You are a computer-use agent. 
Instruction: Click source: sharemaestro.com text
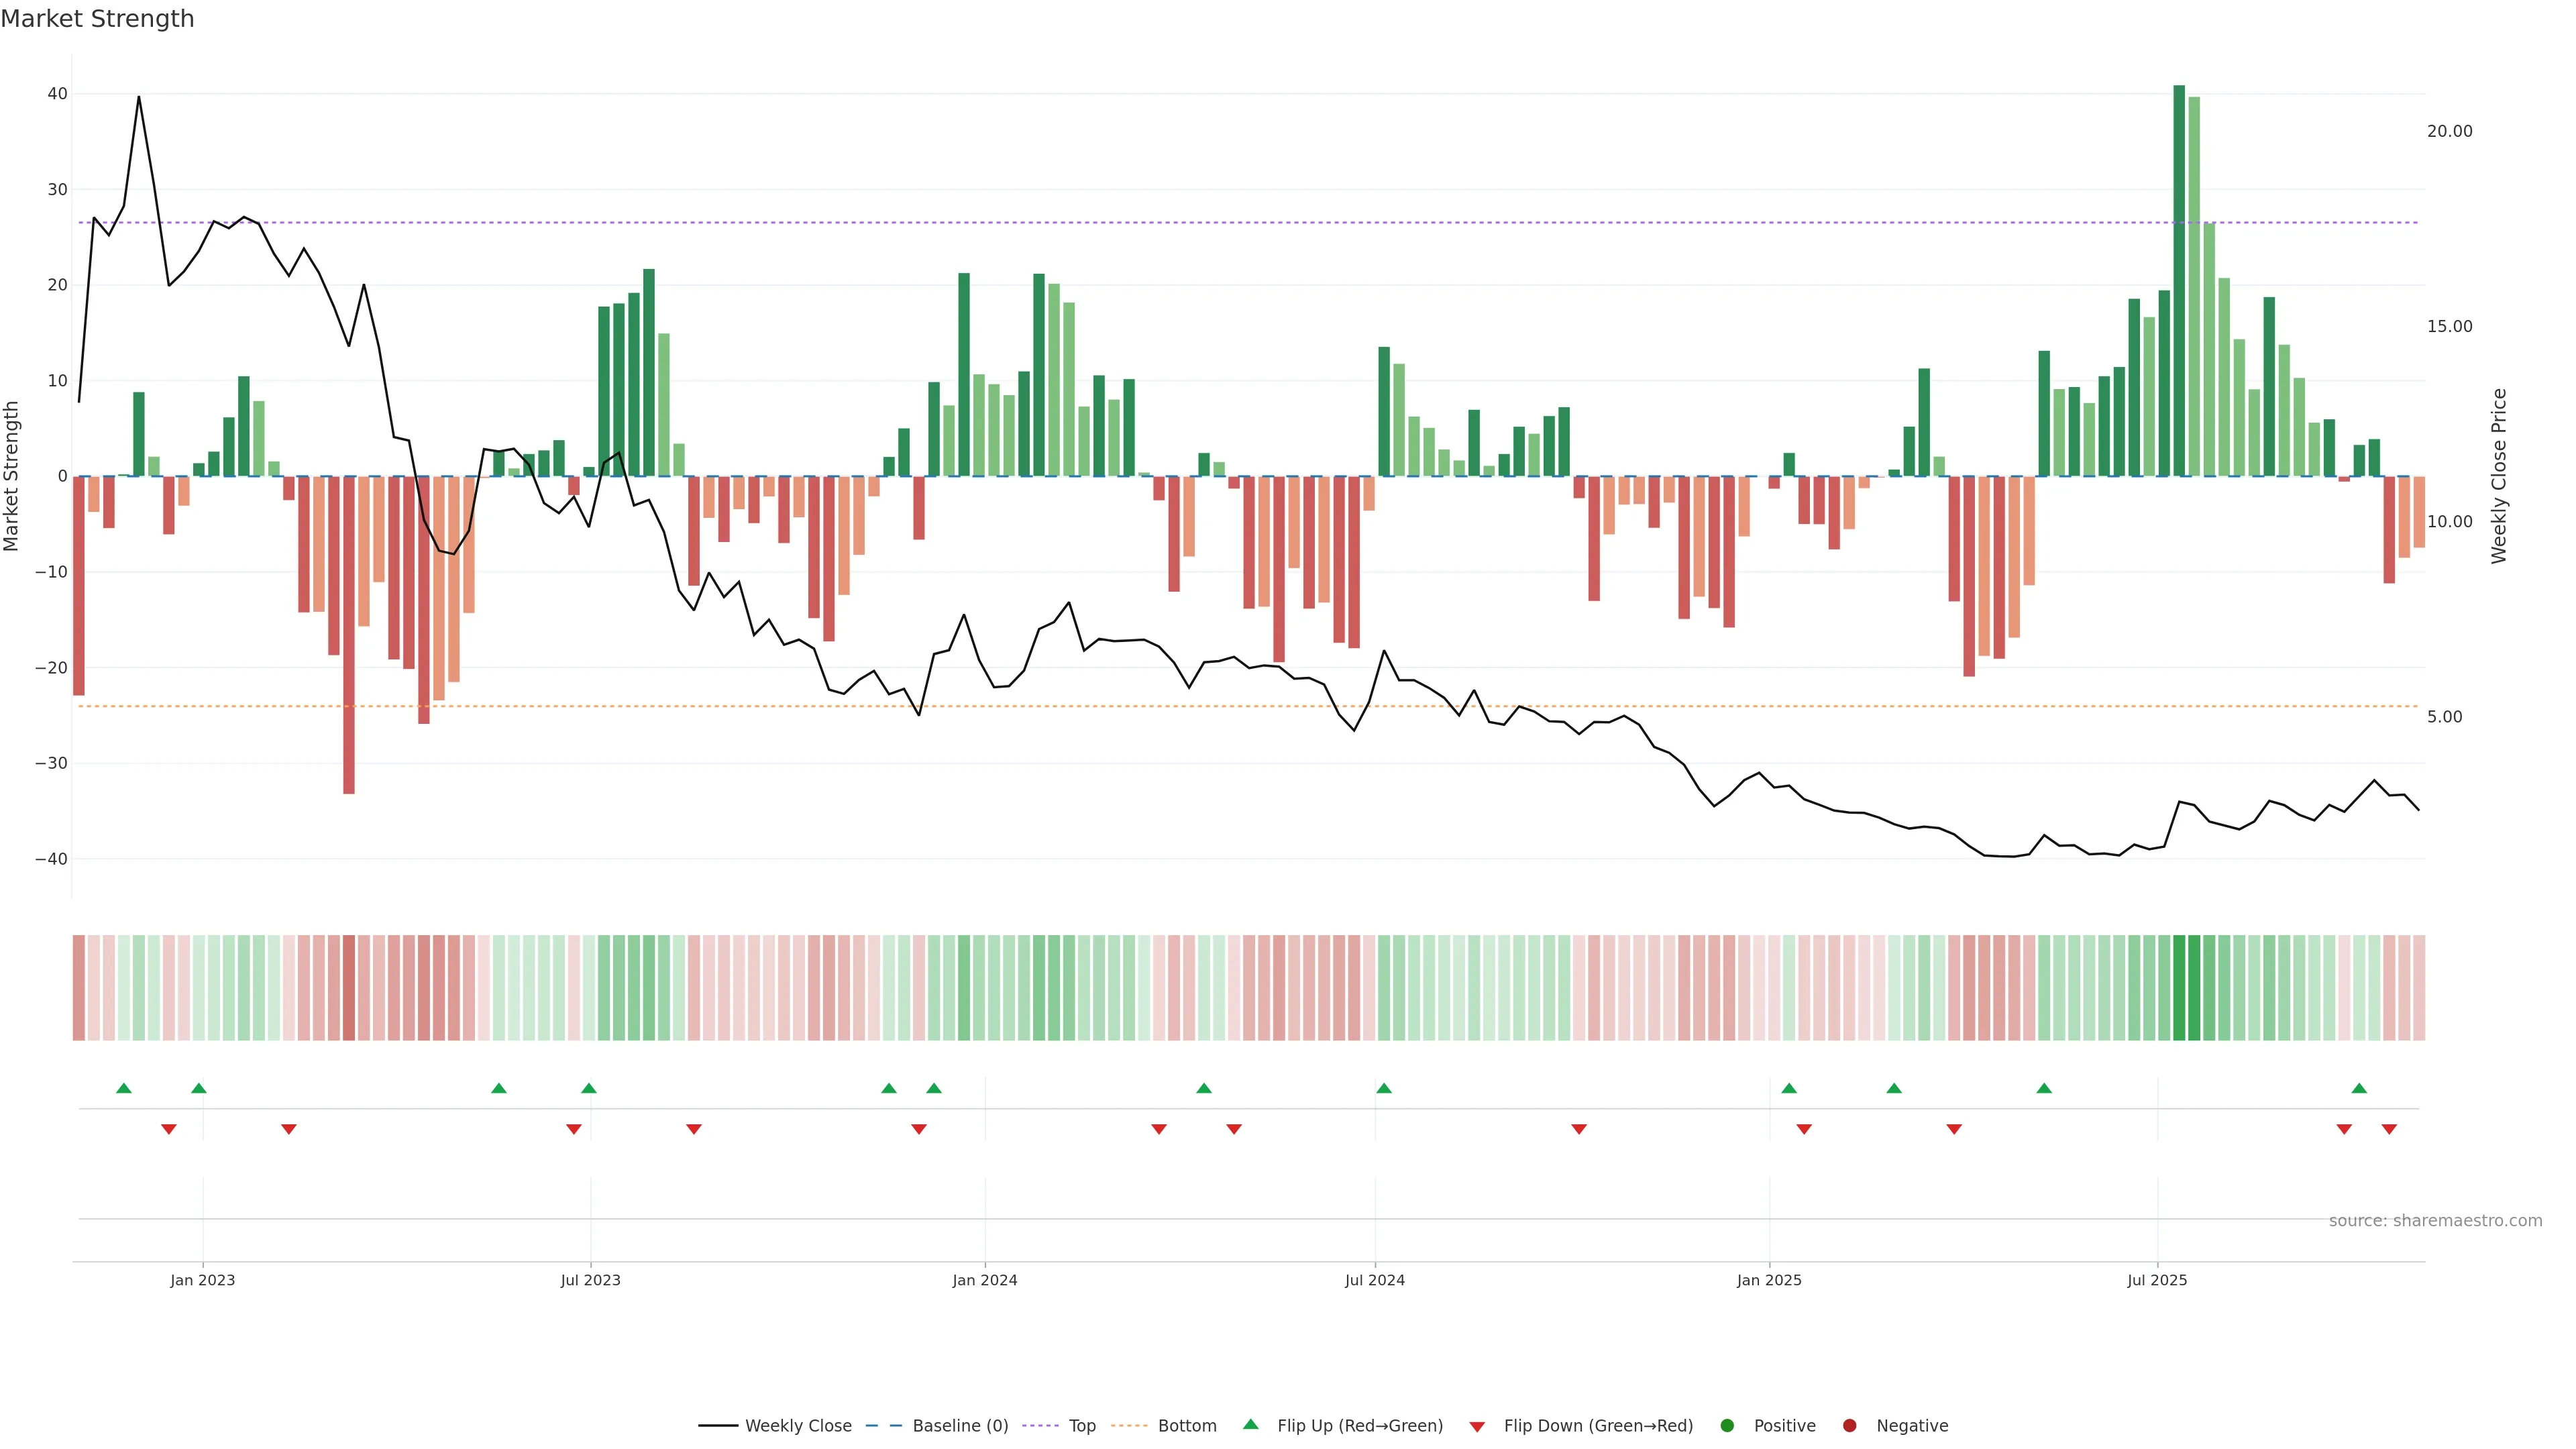click(2435, 1221)
